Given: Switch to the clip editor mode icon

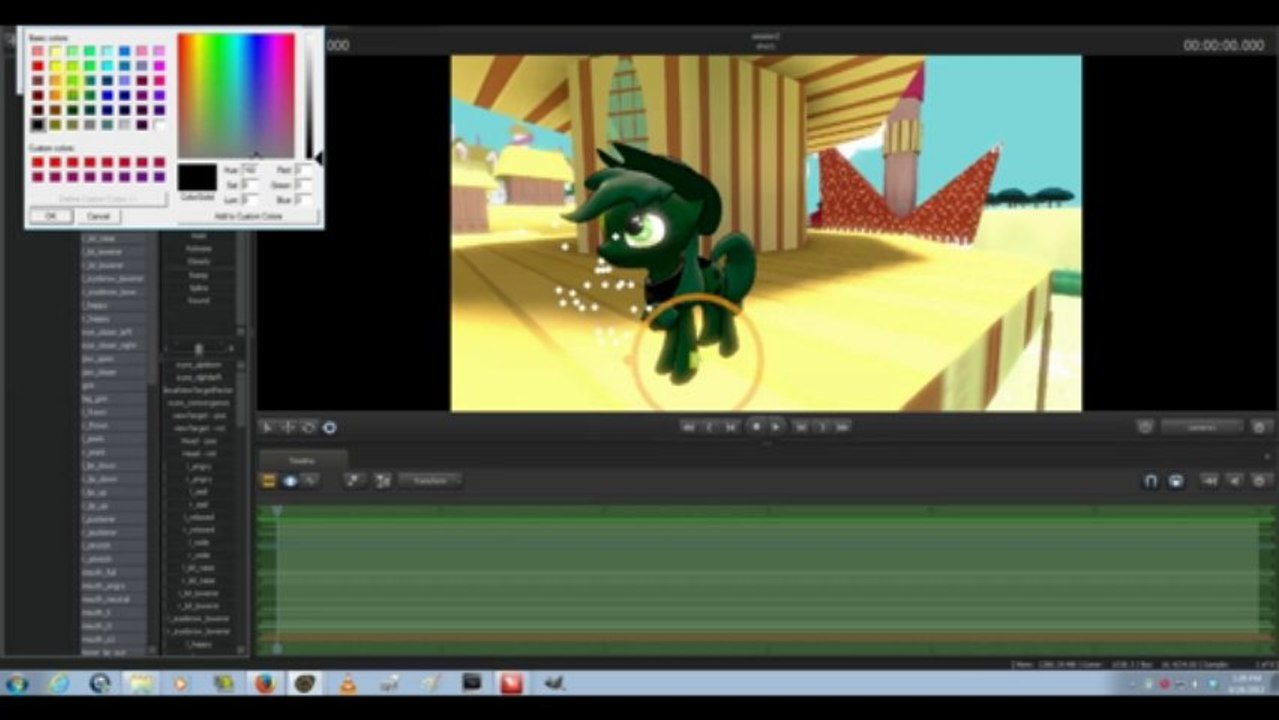Looking at the screenshot, I should click(269, 481).
